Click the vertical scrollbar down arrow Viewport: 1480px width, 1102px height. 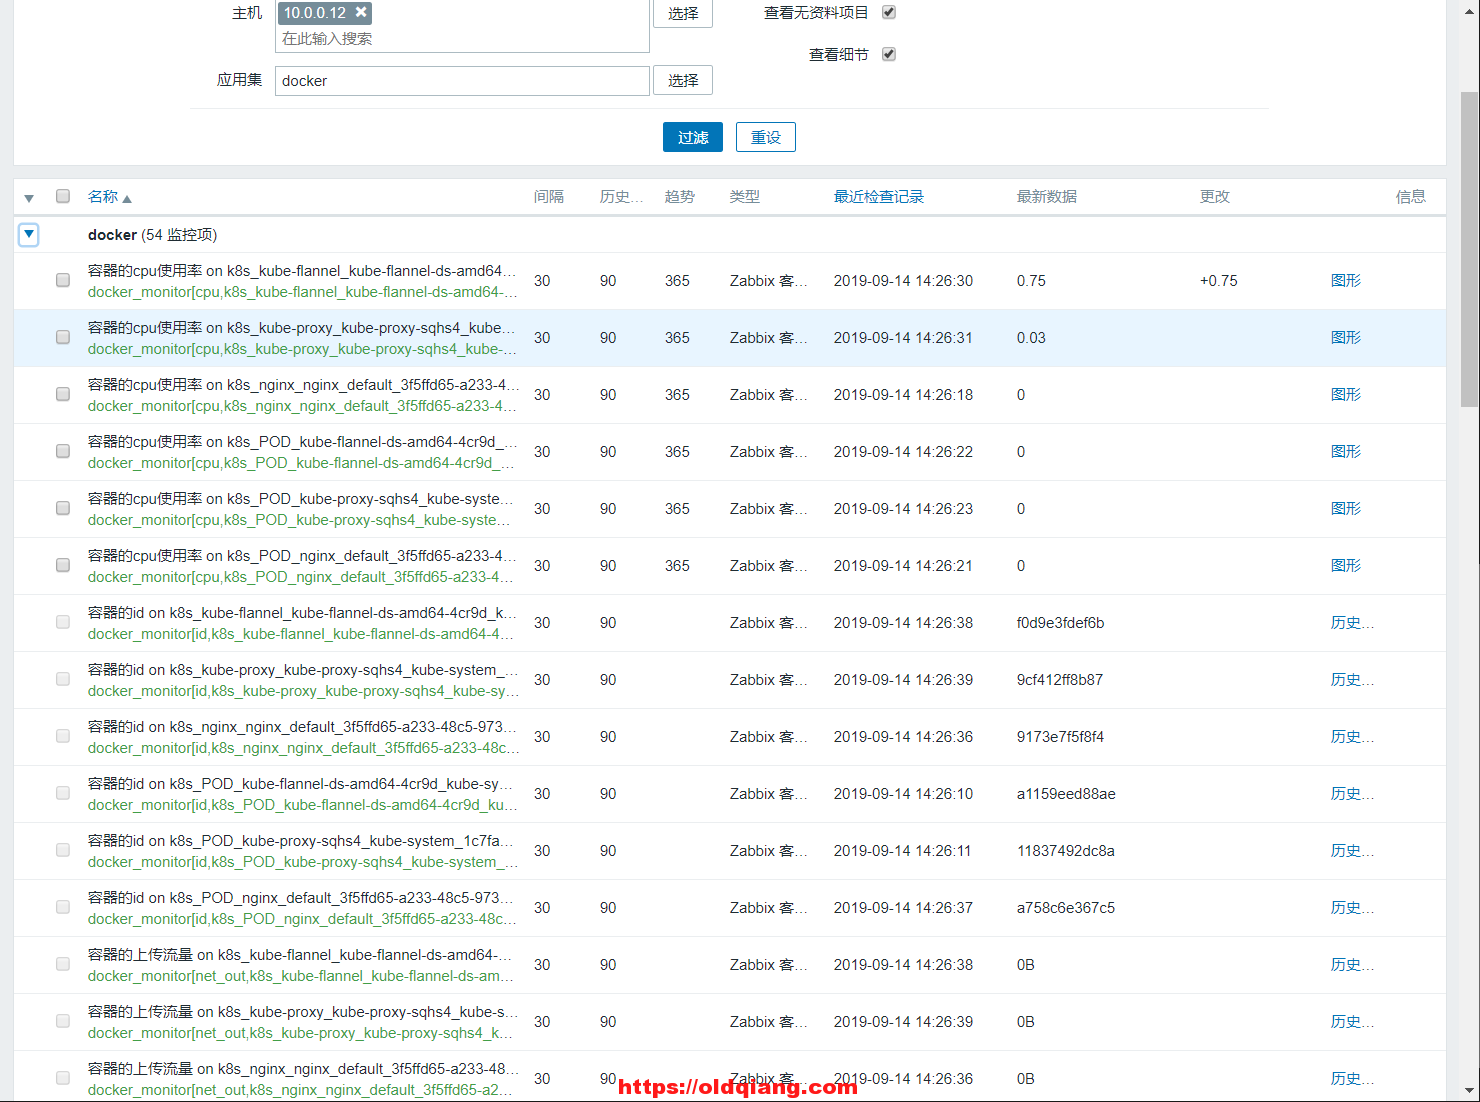1469,1090
